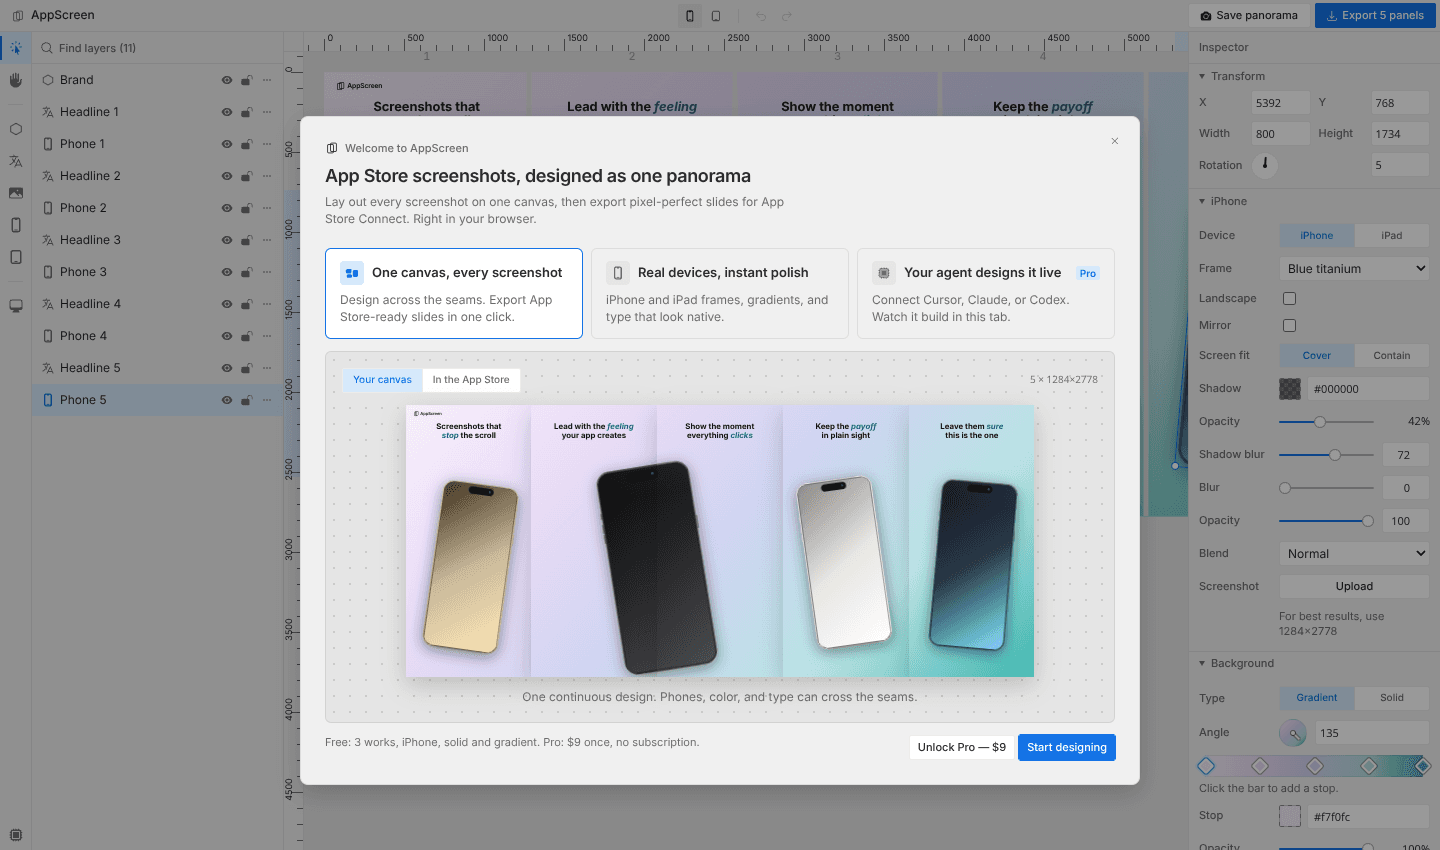Lock the Phone 5 layer

(x=247, y=400)
